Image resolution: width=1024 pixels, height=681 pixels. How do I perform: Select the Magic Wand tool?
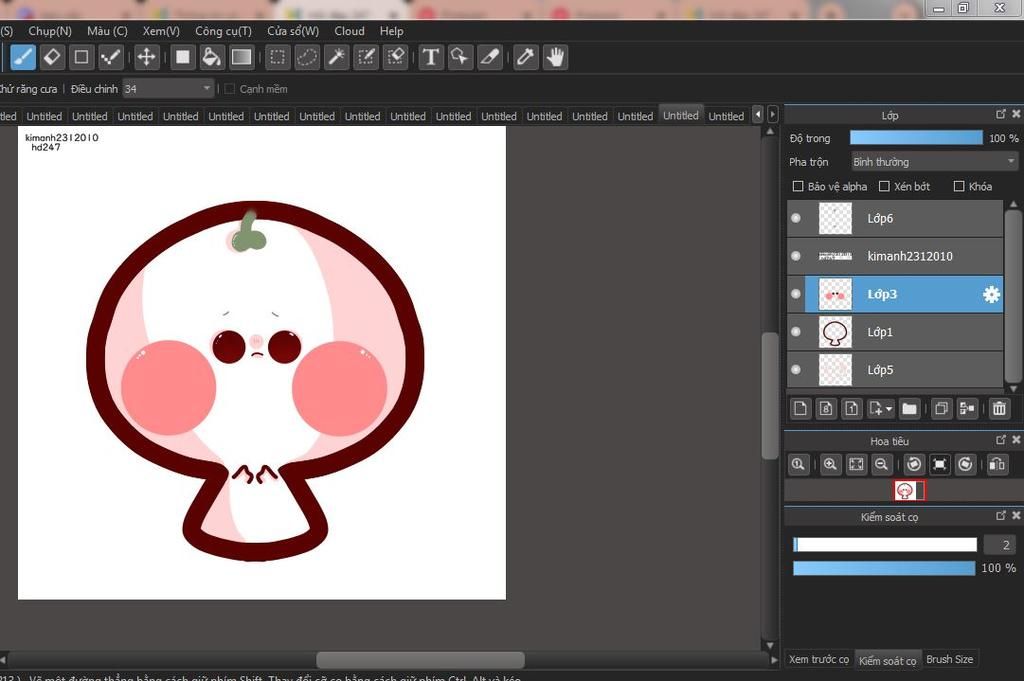tap(336, 57)
